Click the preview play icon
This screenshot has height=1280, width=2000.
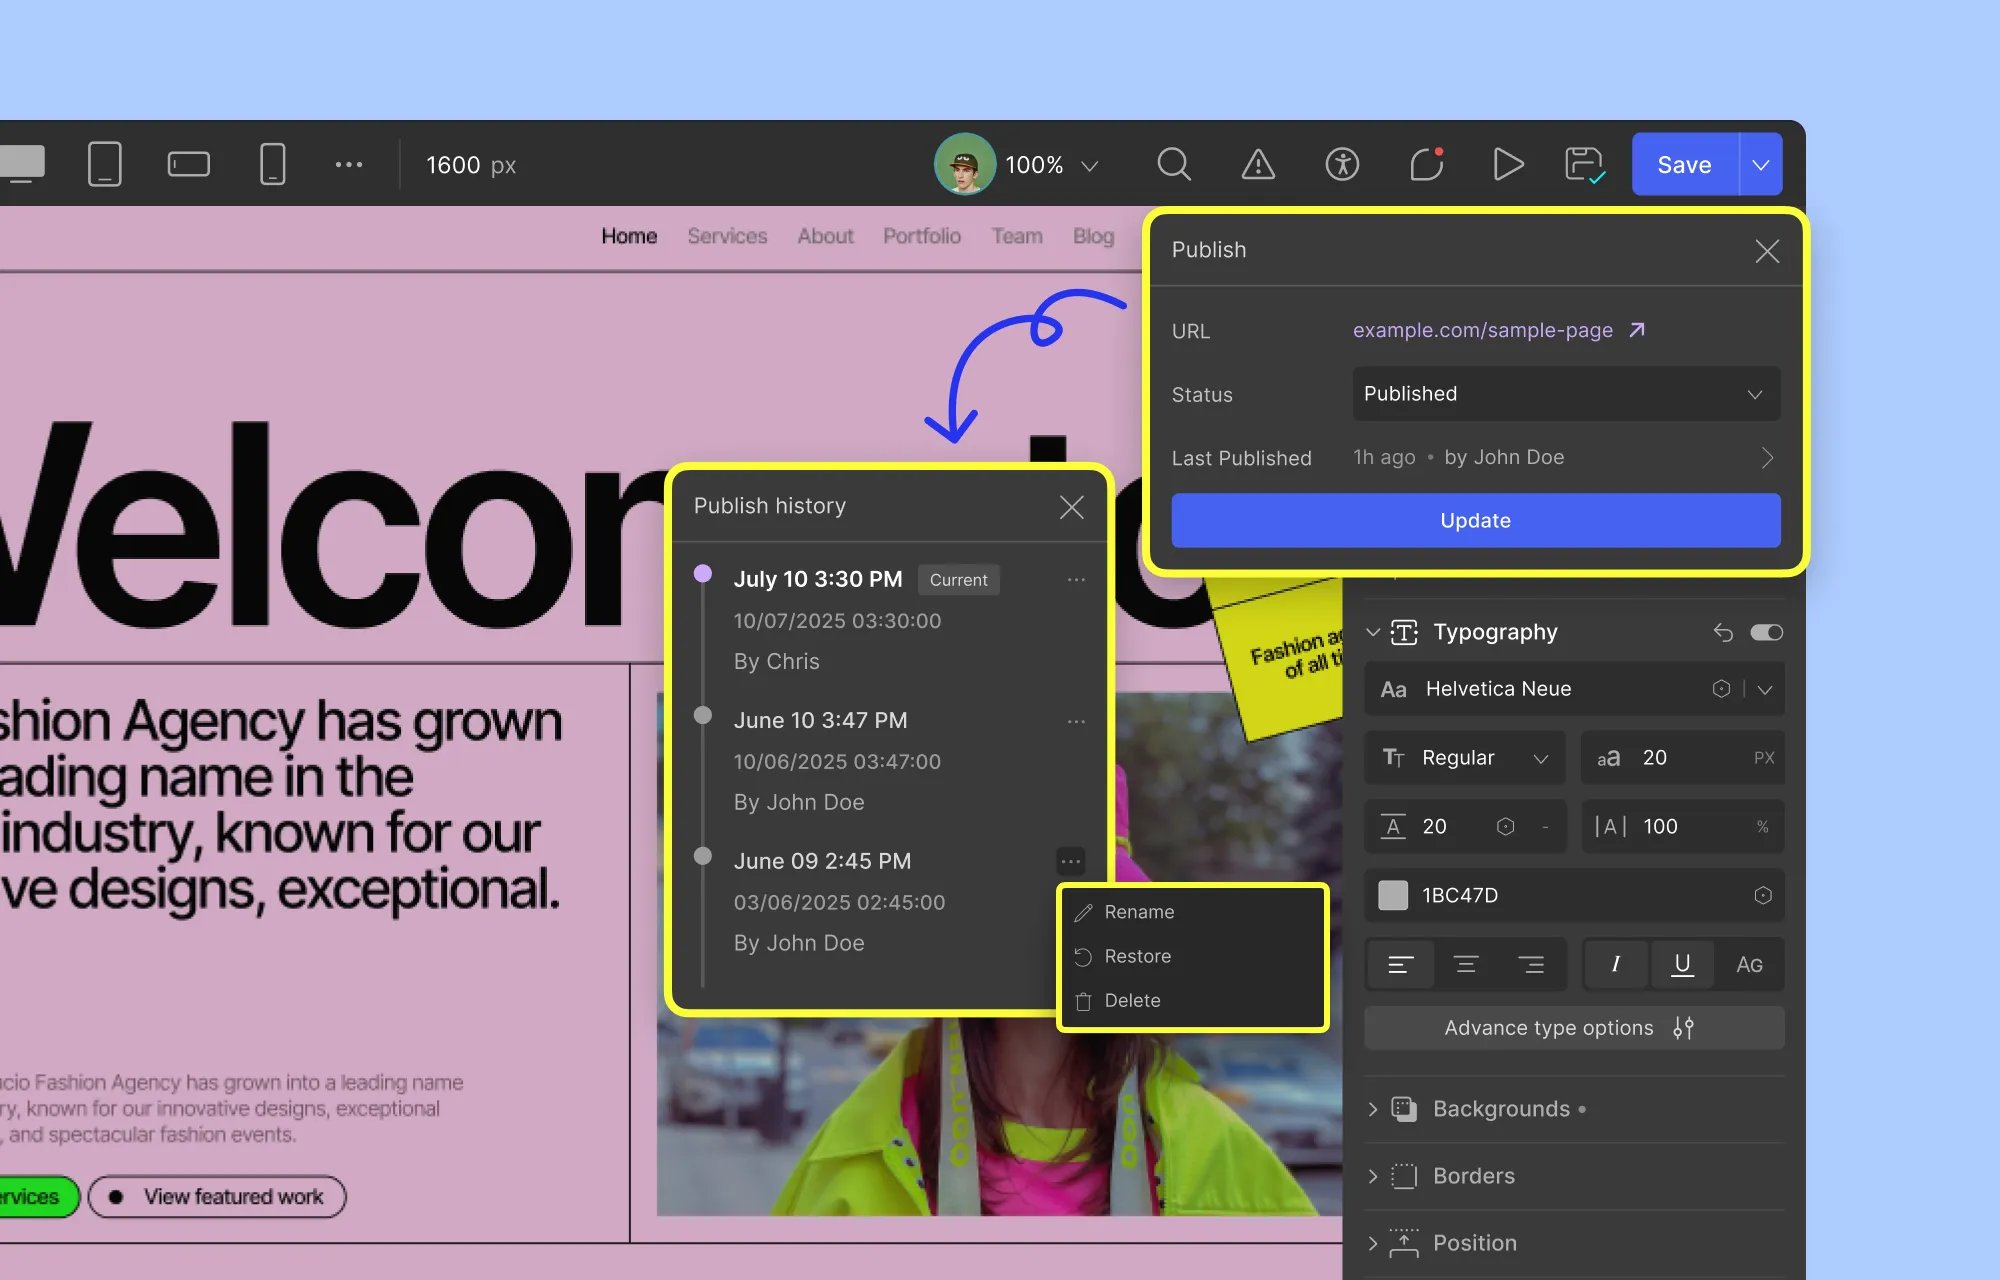point(1508,164)
